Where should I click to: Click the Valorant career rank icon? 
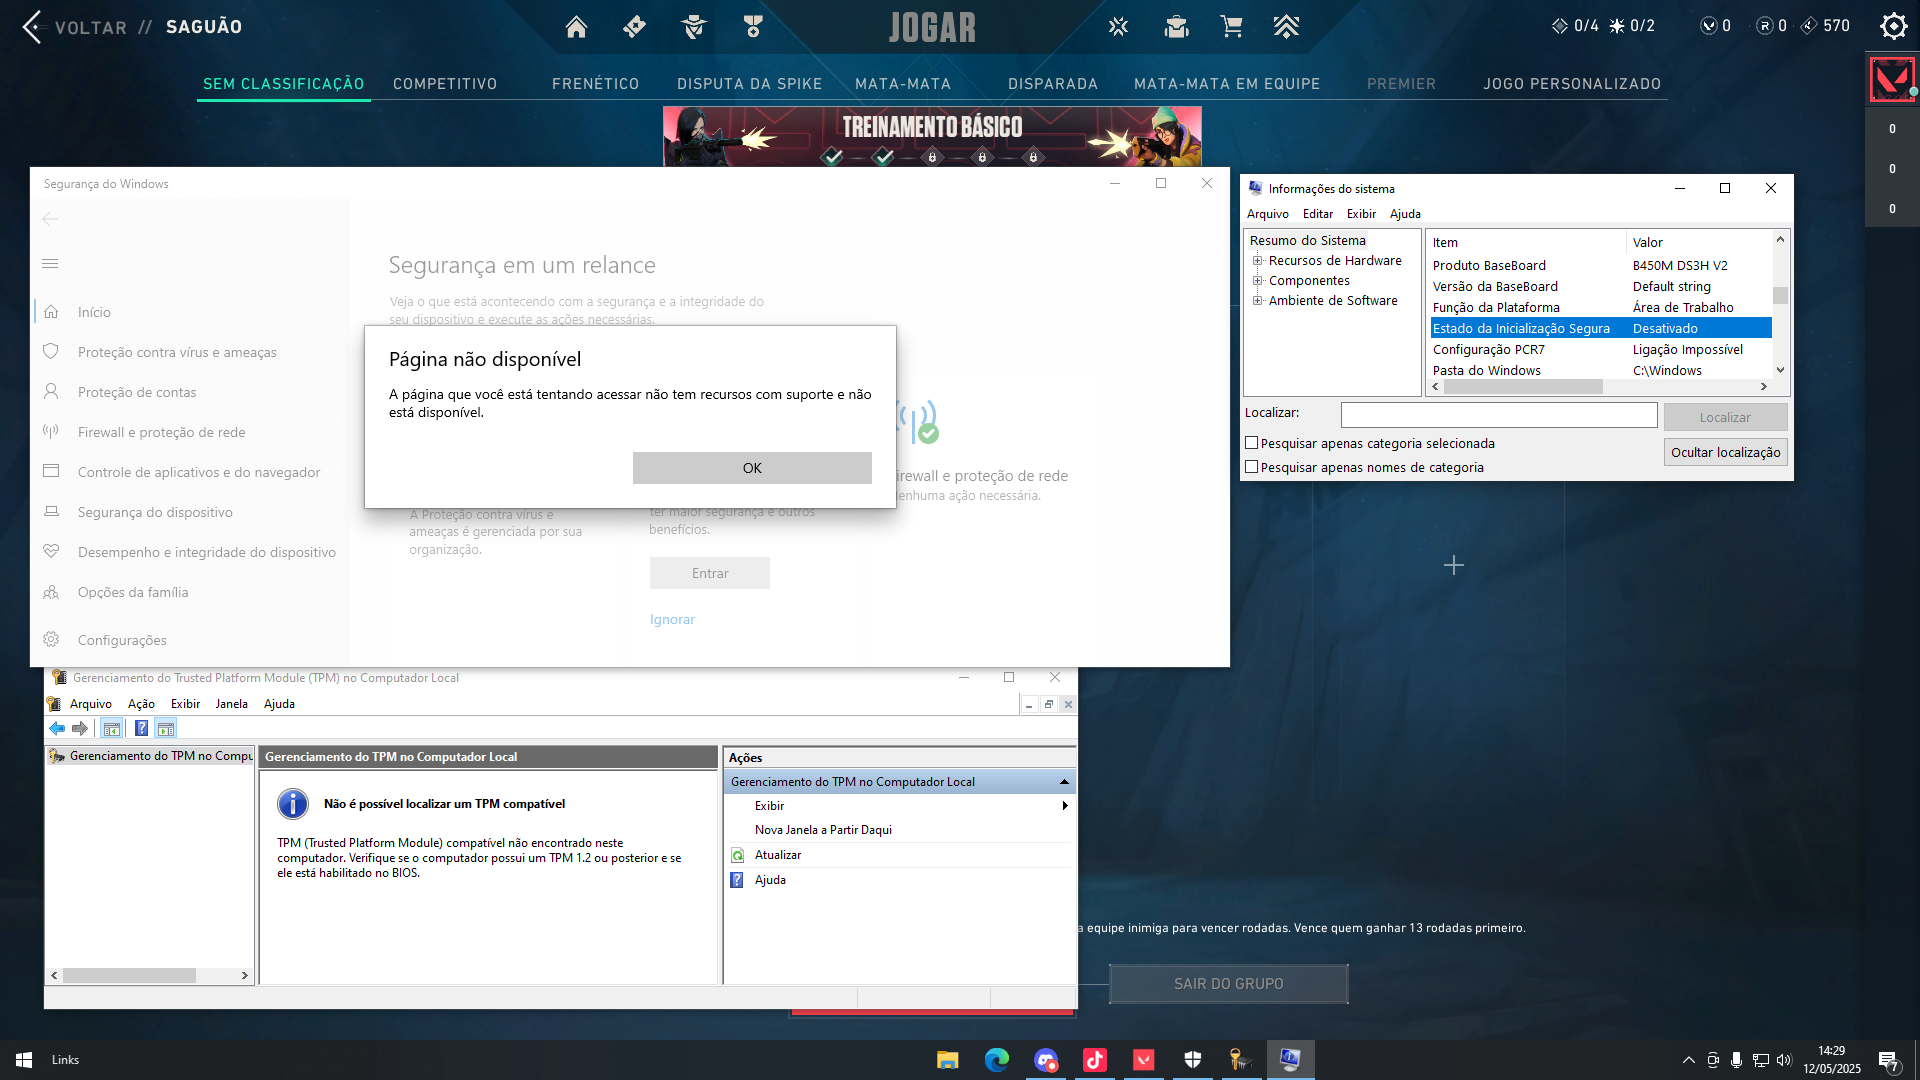click(x=753, y=27)
